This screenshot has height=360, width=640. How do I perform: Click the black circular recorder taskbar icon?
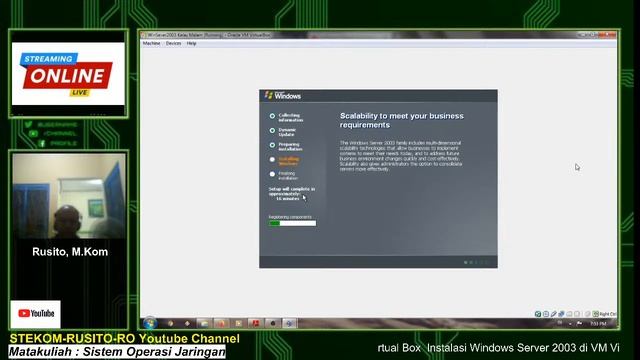[x=273, y=324]
